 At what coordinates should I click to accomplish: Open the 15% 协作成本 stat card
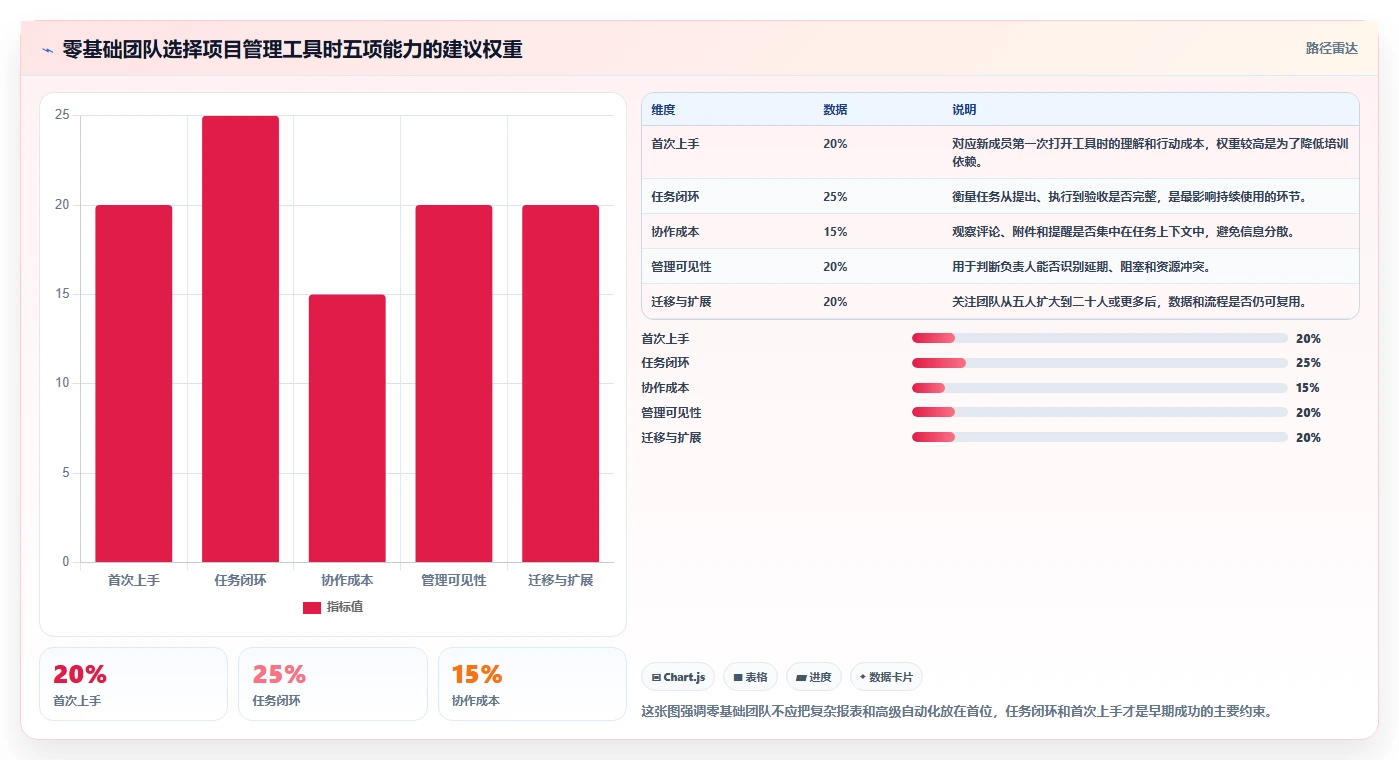(x=532, y=684)
